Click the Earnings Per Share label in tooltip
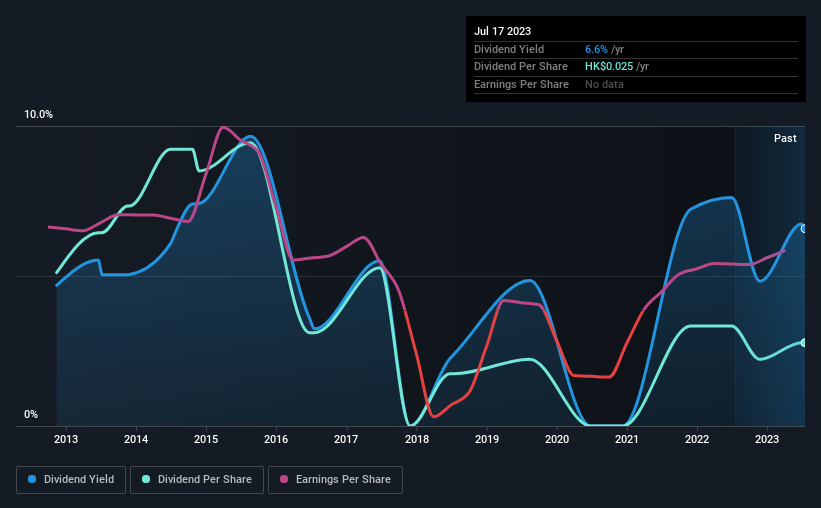Screen dimensions: 821x508 [522, 84]
